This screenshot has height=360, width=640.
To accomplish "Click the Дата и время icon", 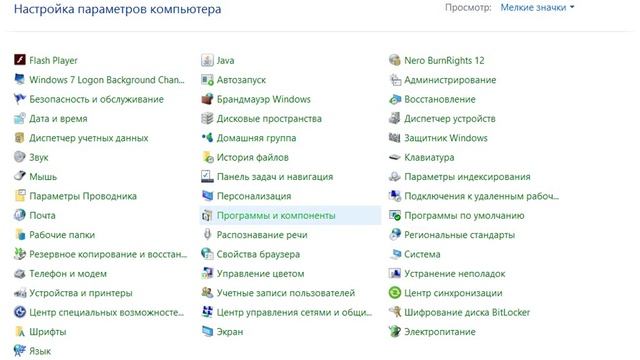I will [20, 118].
